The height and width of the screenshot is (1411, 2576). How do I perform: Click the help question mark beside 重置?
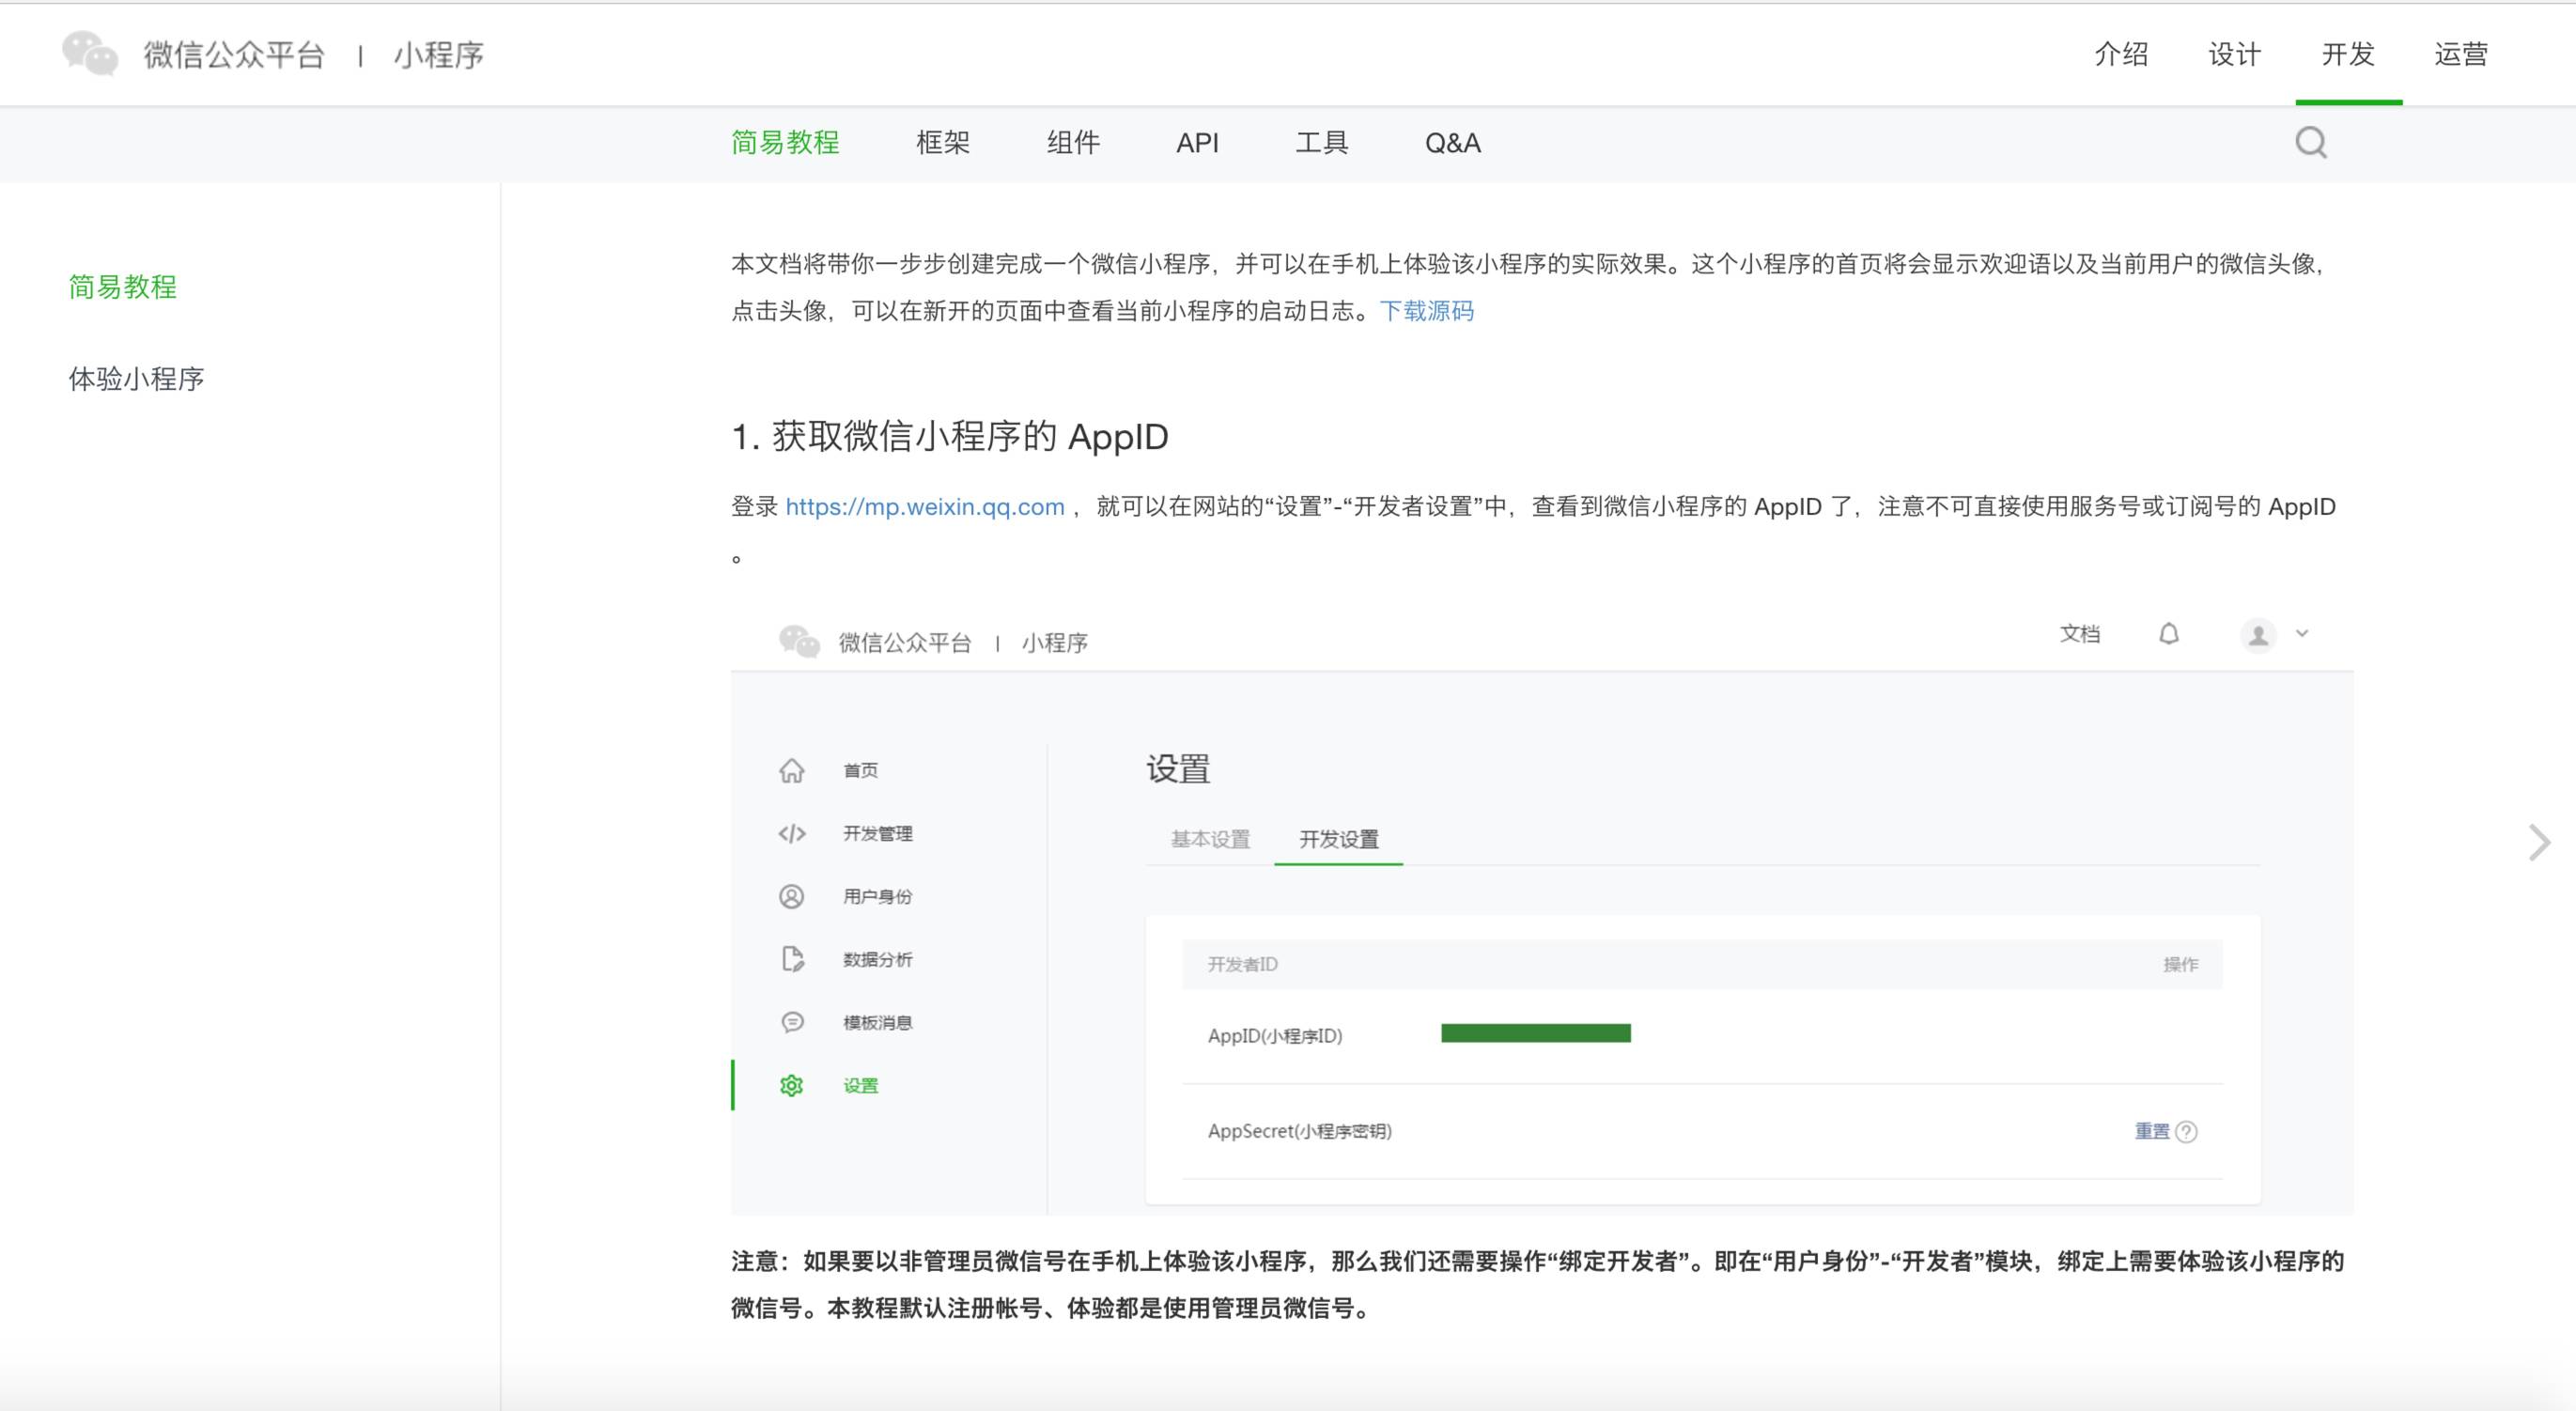point(2186,1131)
